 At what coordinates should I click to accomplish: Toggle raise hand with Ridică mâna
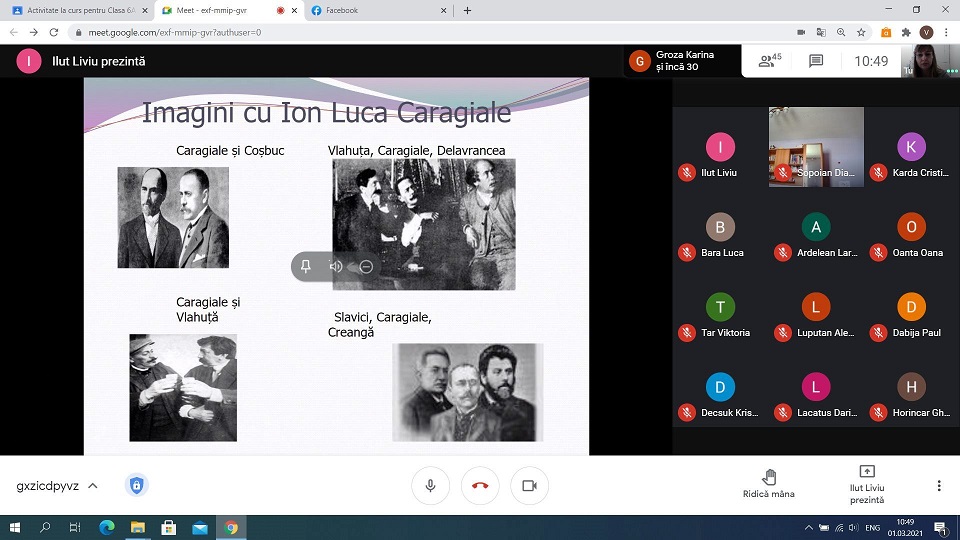pos(768,484)
